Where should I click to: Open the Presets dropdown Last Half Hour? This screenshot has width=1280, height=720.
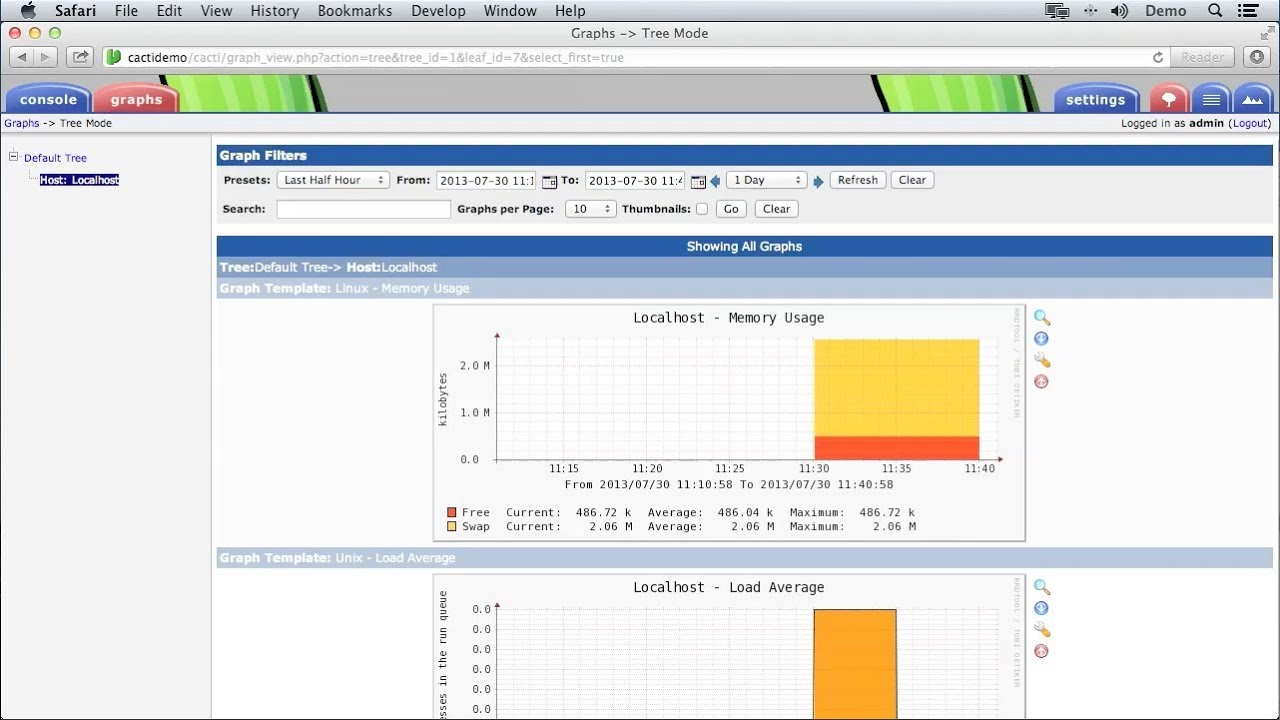[333, 180]
